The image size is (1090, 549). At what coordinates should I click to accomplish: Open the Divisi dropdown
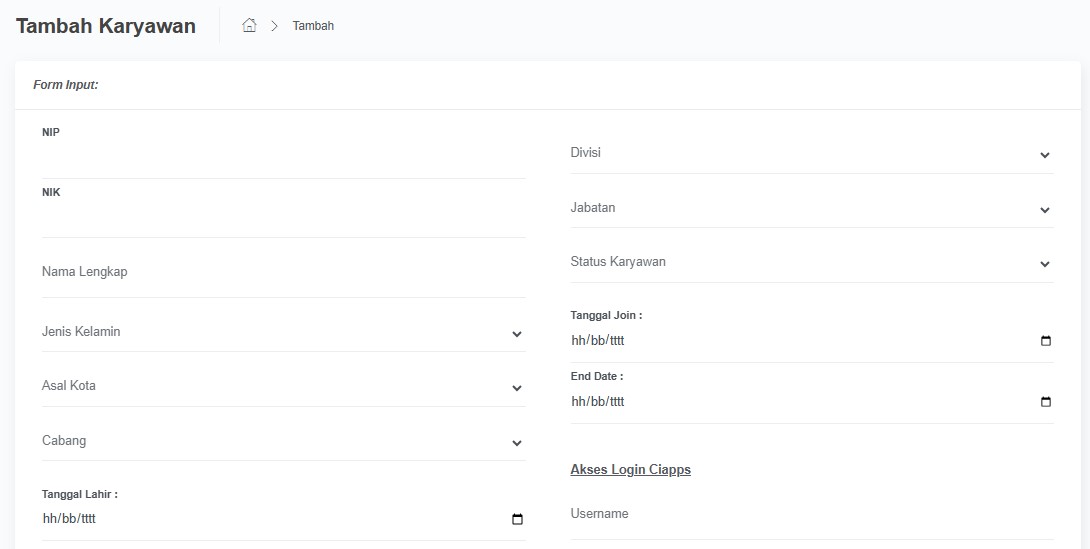(x=811, y=154)
